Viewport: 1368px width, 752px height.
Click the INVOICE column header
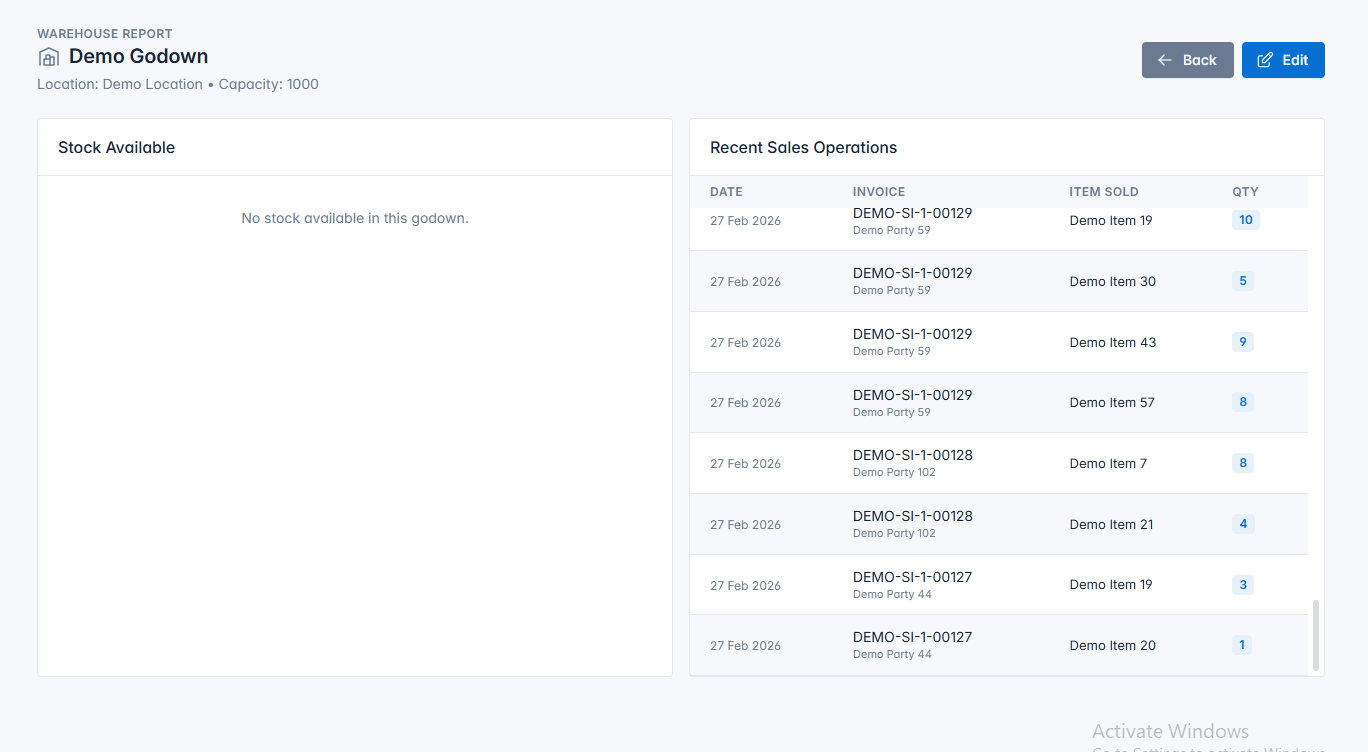coord(879,192)
